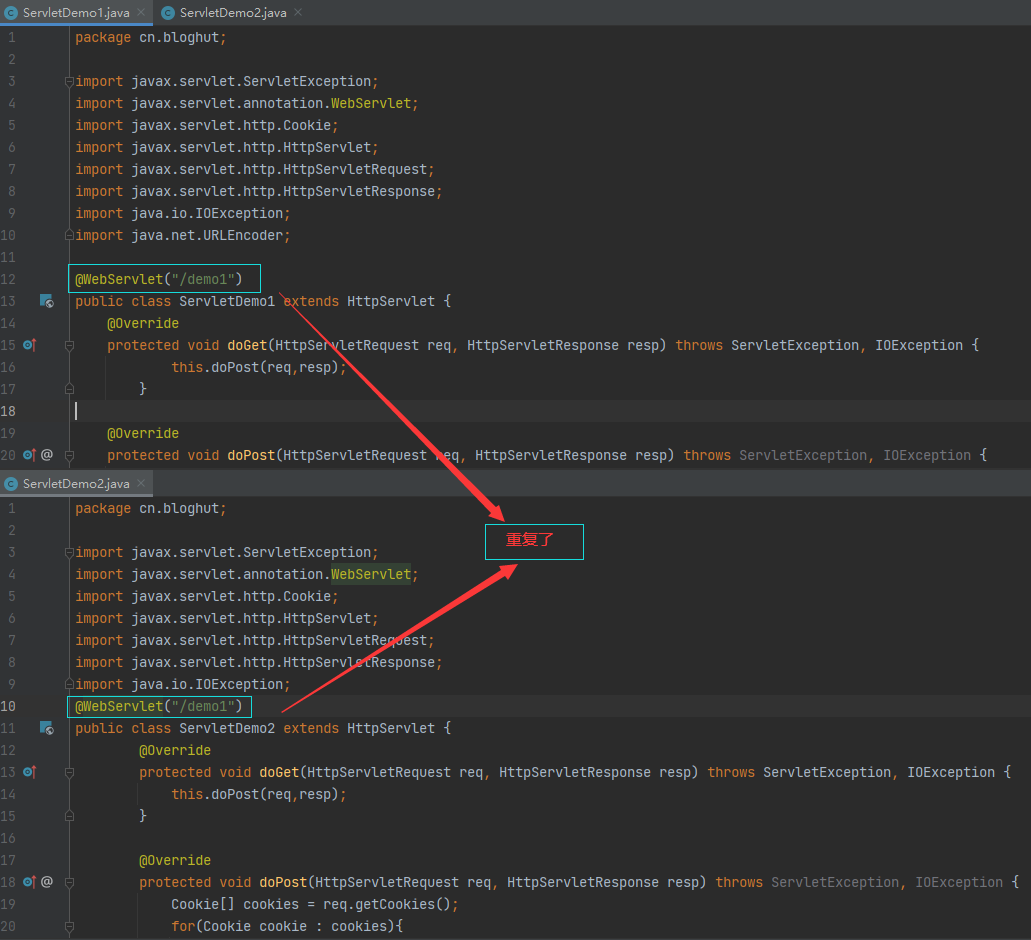Screen dimensions: 1031x940
Task: Select the ServletDemo2.java tab beside ServletDemo1.java
Action: (233, 12)
